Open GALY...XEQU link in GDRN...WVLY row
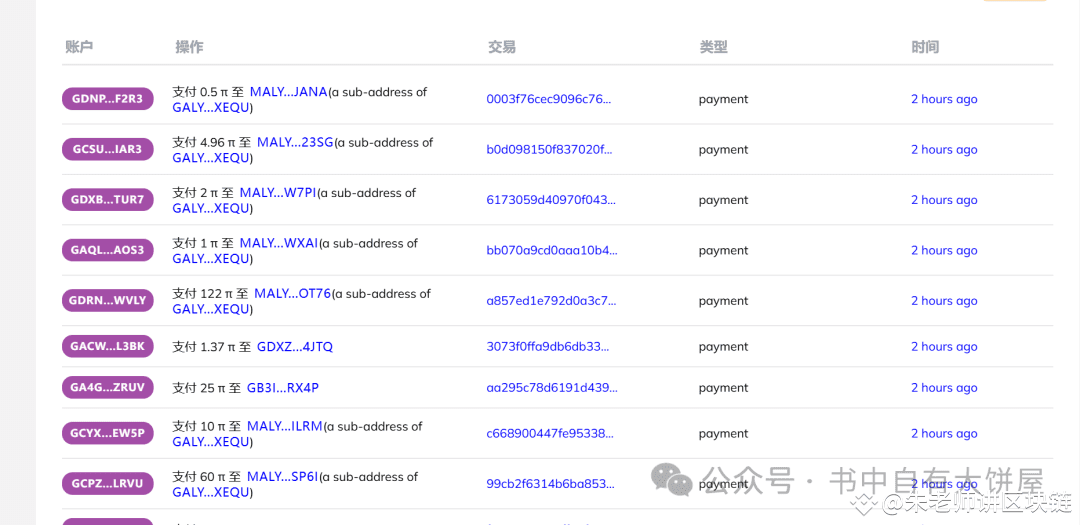The image size is (1080, 525). 211,309
